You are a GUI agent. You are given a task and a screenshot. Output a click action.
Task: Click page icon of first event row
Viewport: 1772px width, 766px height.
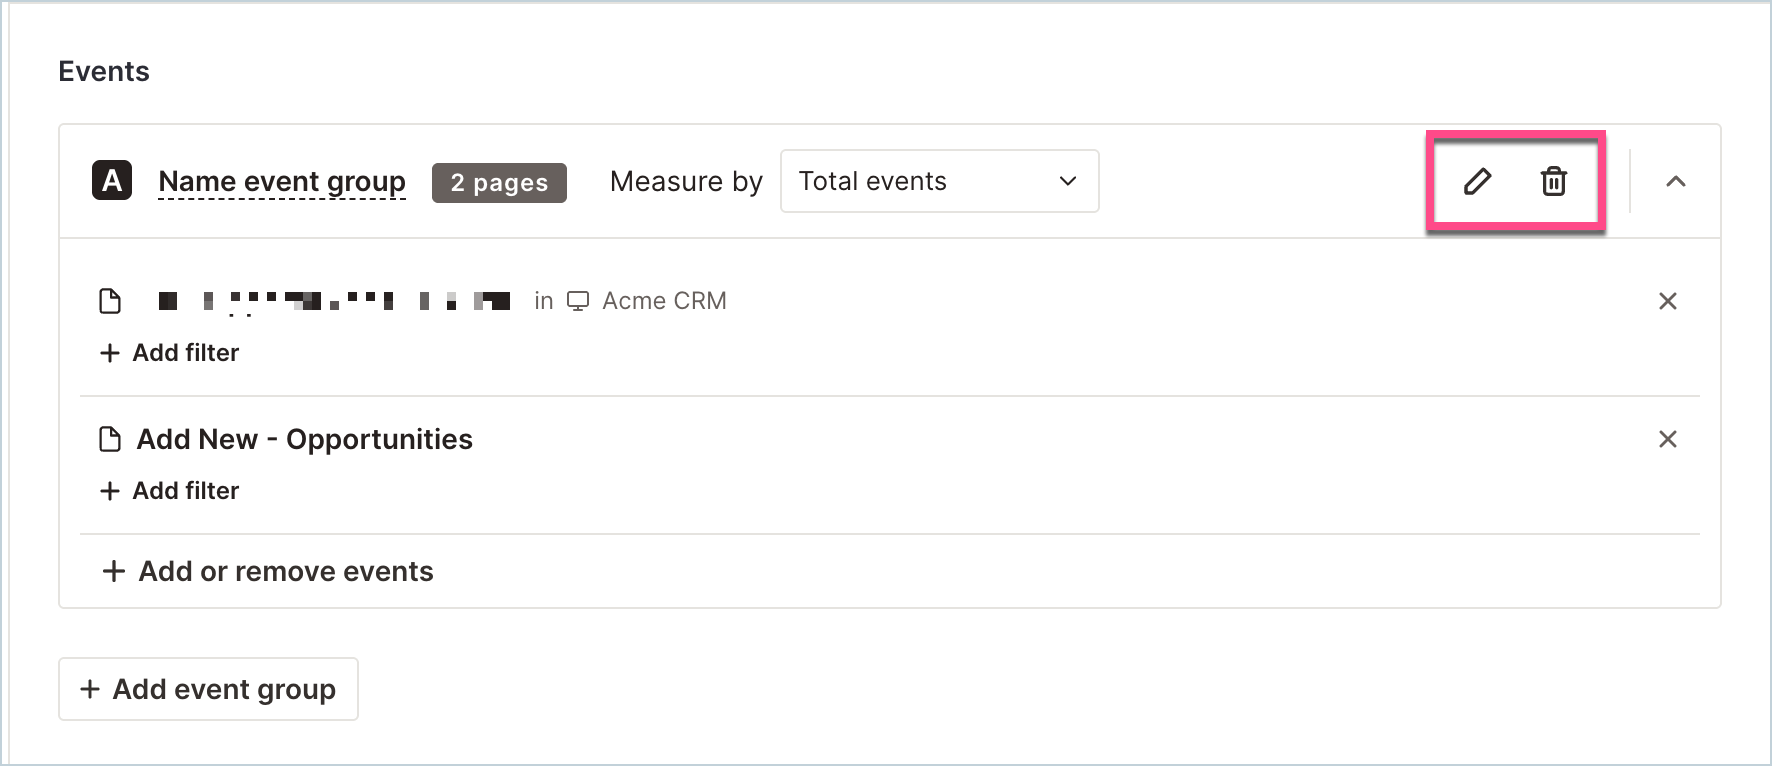tap(110, 301)
